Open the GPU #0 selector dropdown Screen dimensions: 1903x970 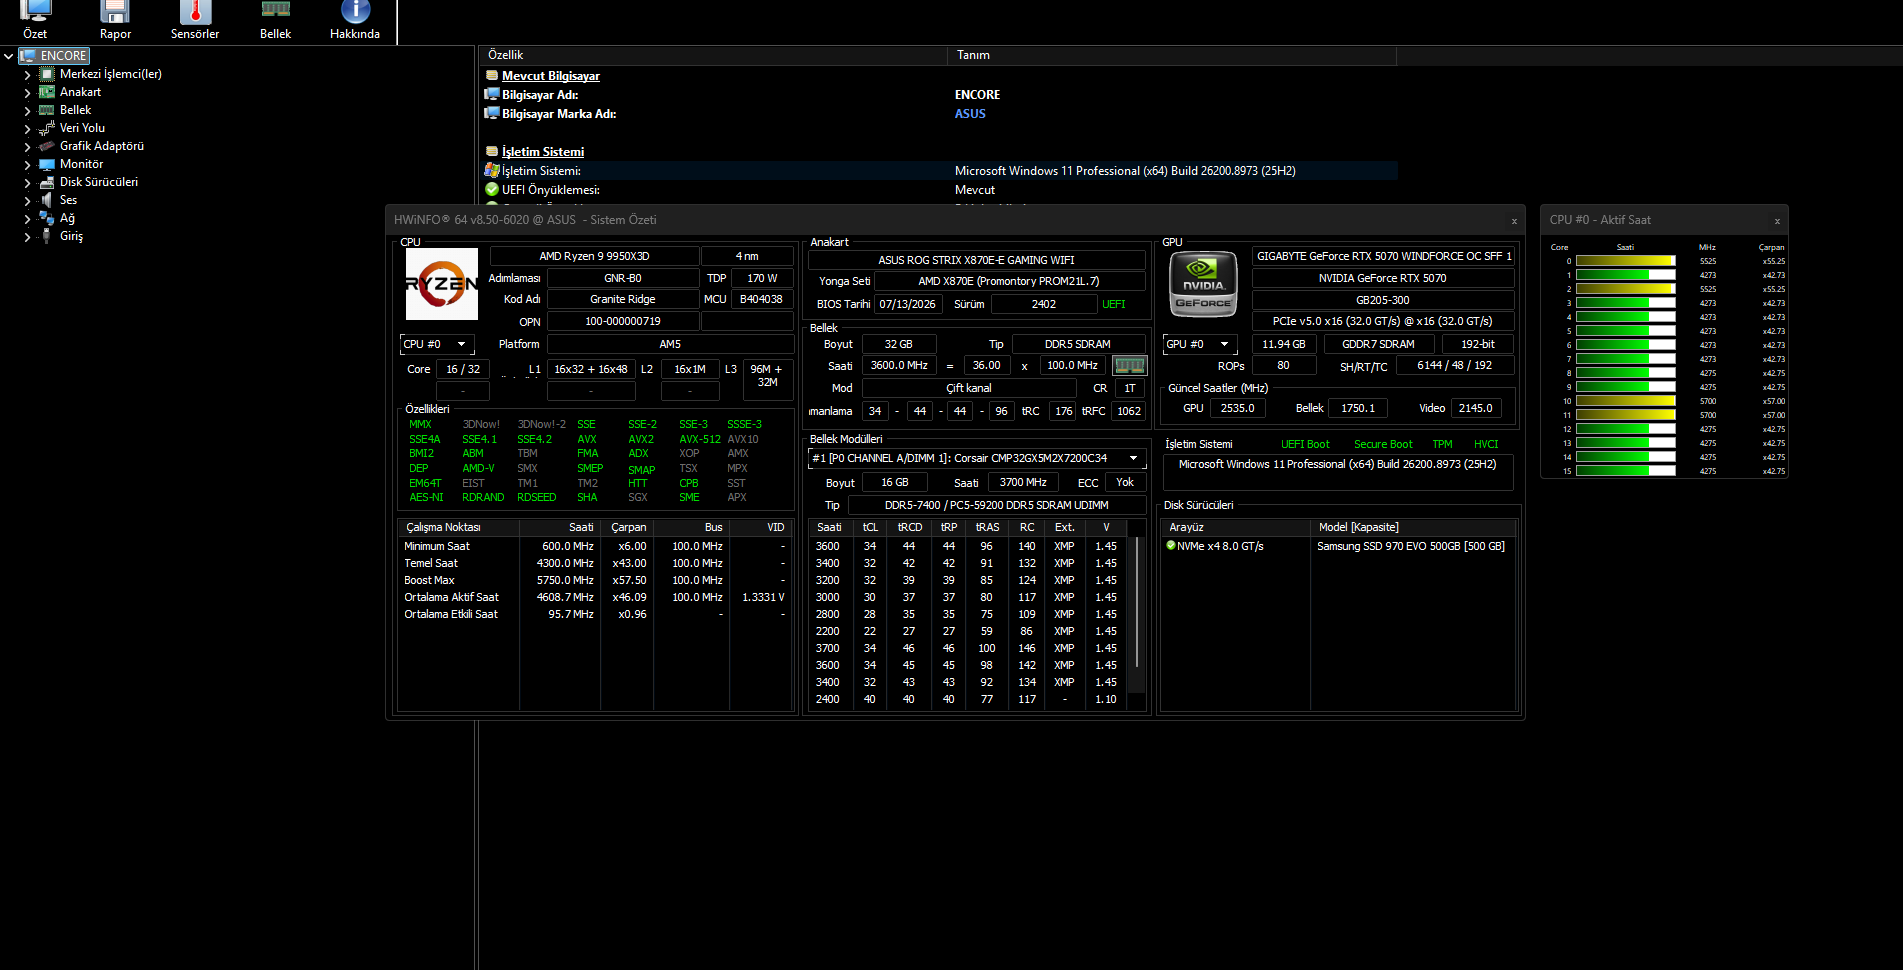pos(1200,344)
